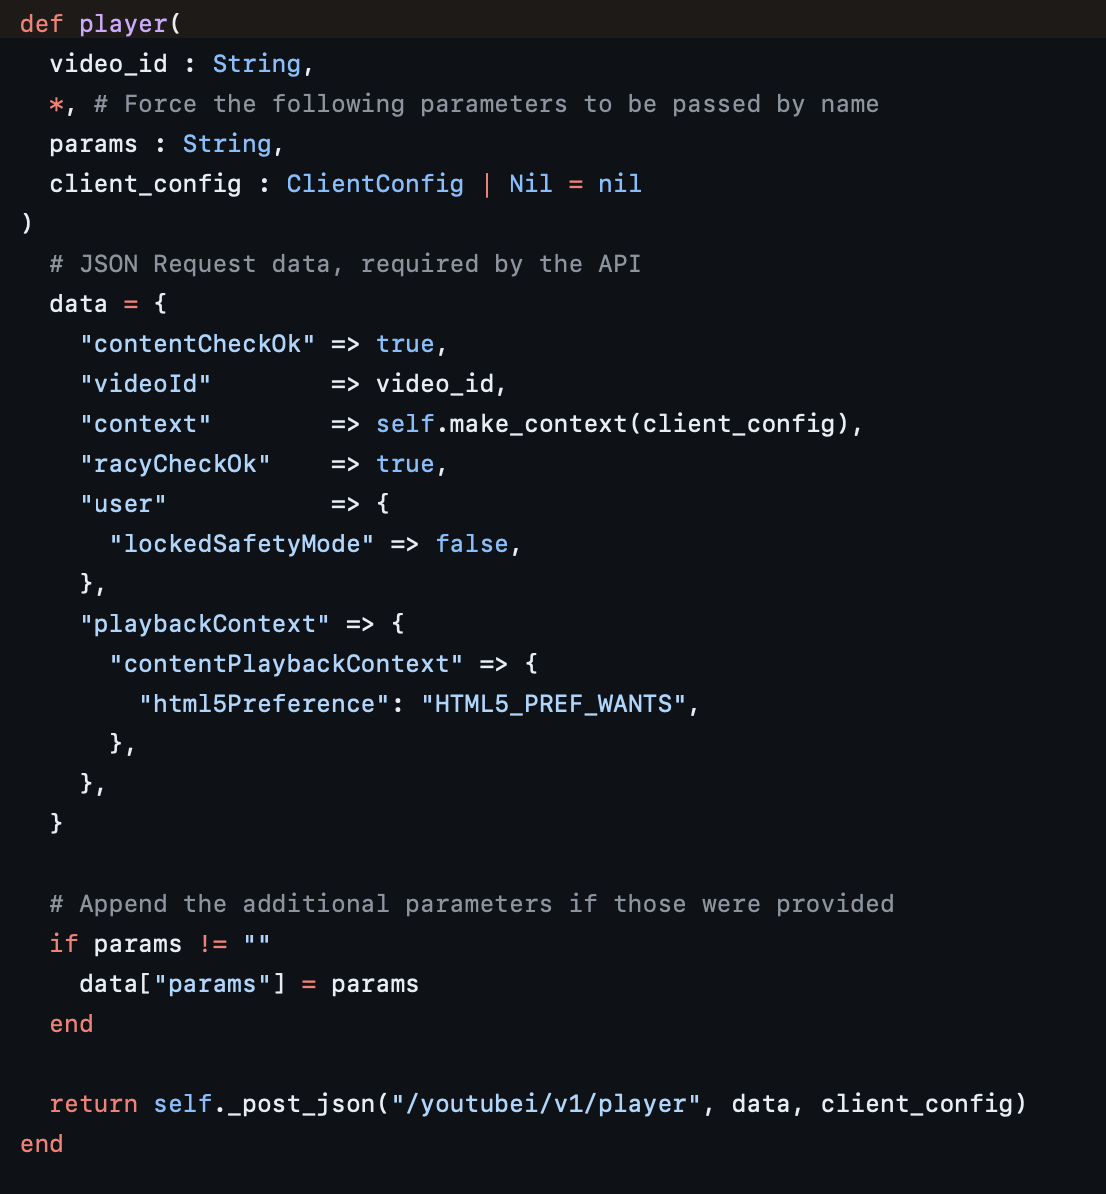Click the "make_context" method call
The width and height of the screenshot is (1106, 1194).
click(x=538, y=424)
